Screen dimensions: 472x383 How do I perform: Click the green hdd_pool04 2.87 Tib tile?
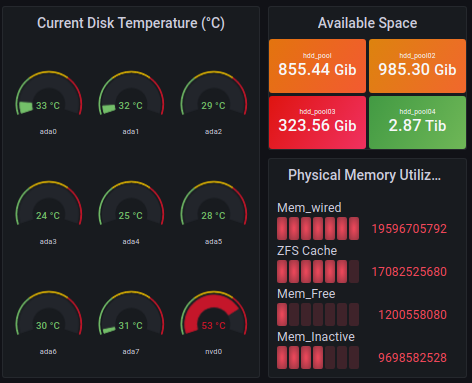click(417, 122)
